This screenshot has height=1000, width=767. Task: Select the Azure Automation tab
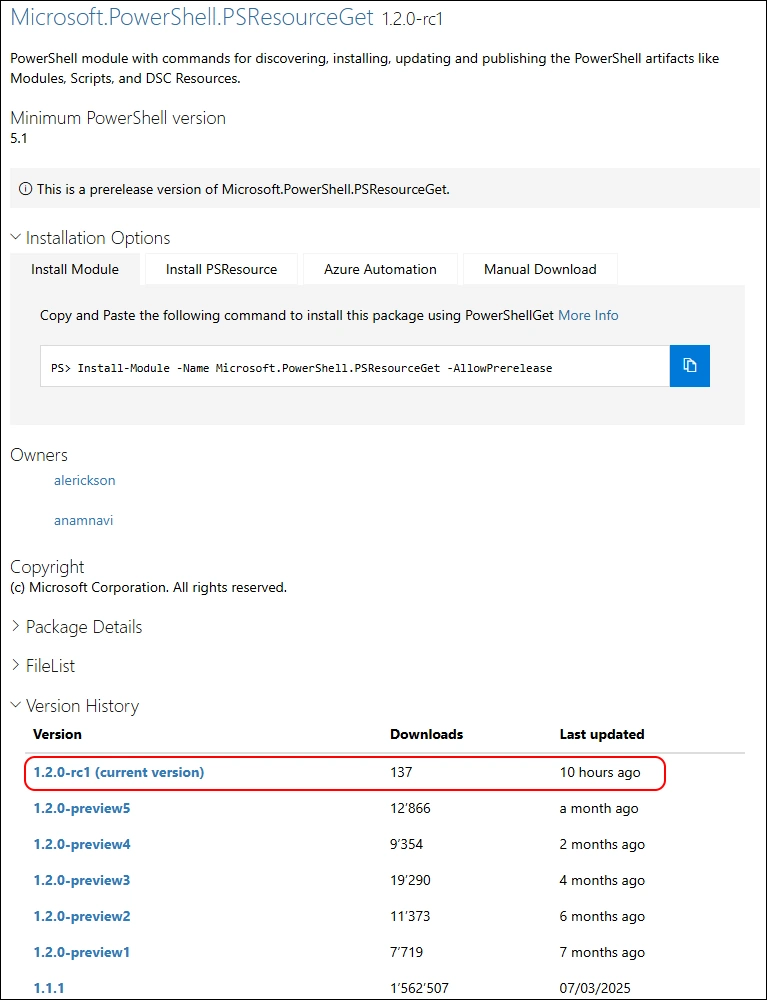point(380,269)
